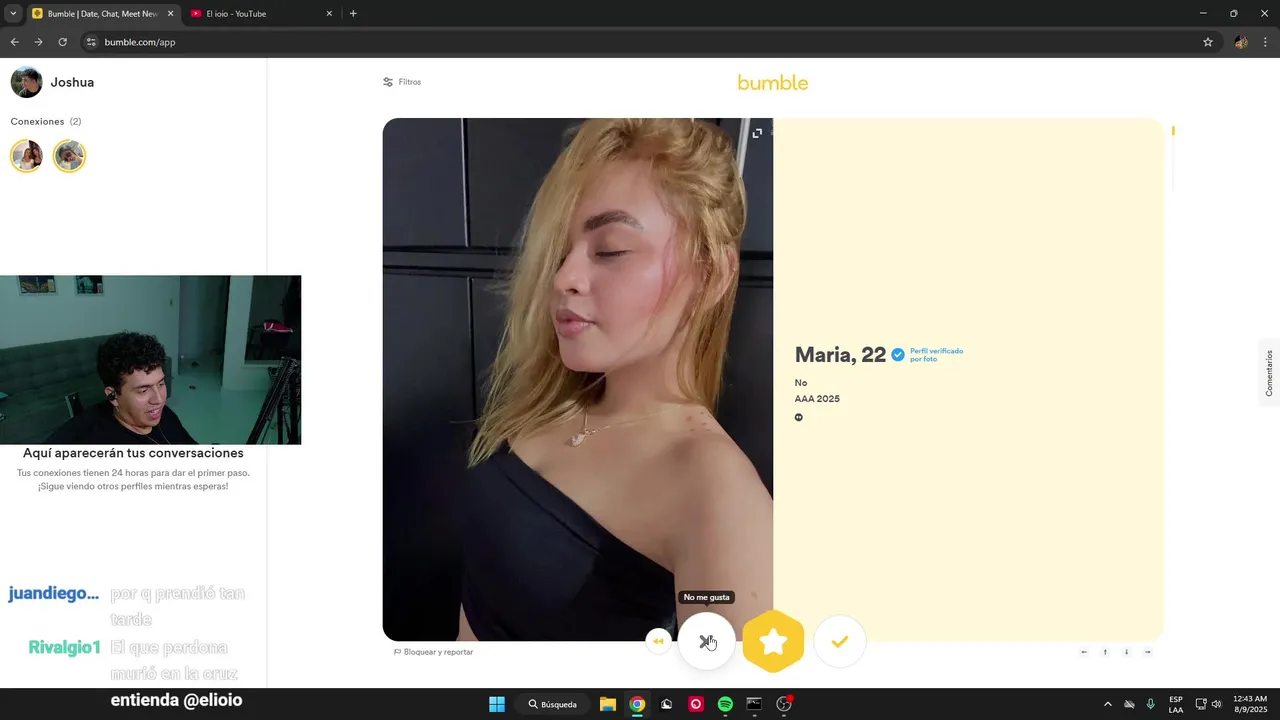Click the photo-verified badge next to Maria
Screen dimensions: 1280x720
click(898, 355)
